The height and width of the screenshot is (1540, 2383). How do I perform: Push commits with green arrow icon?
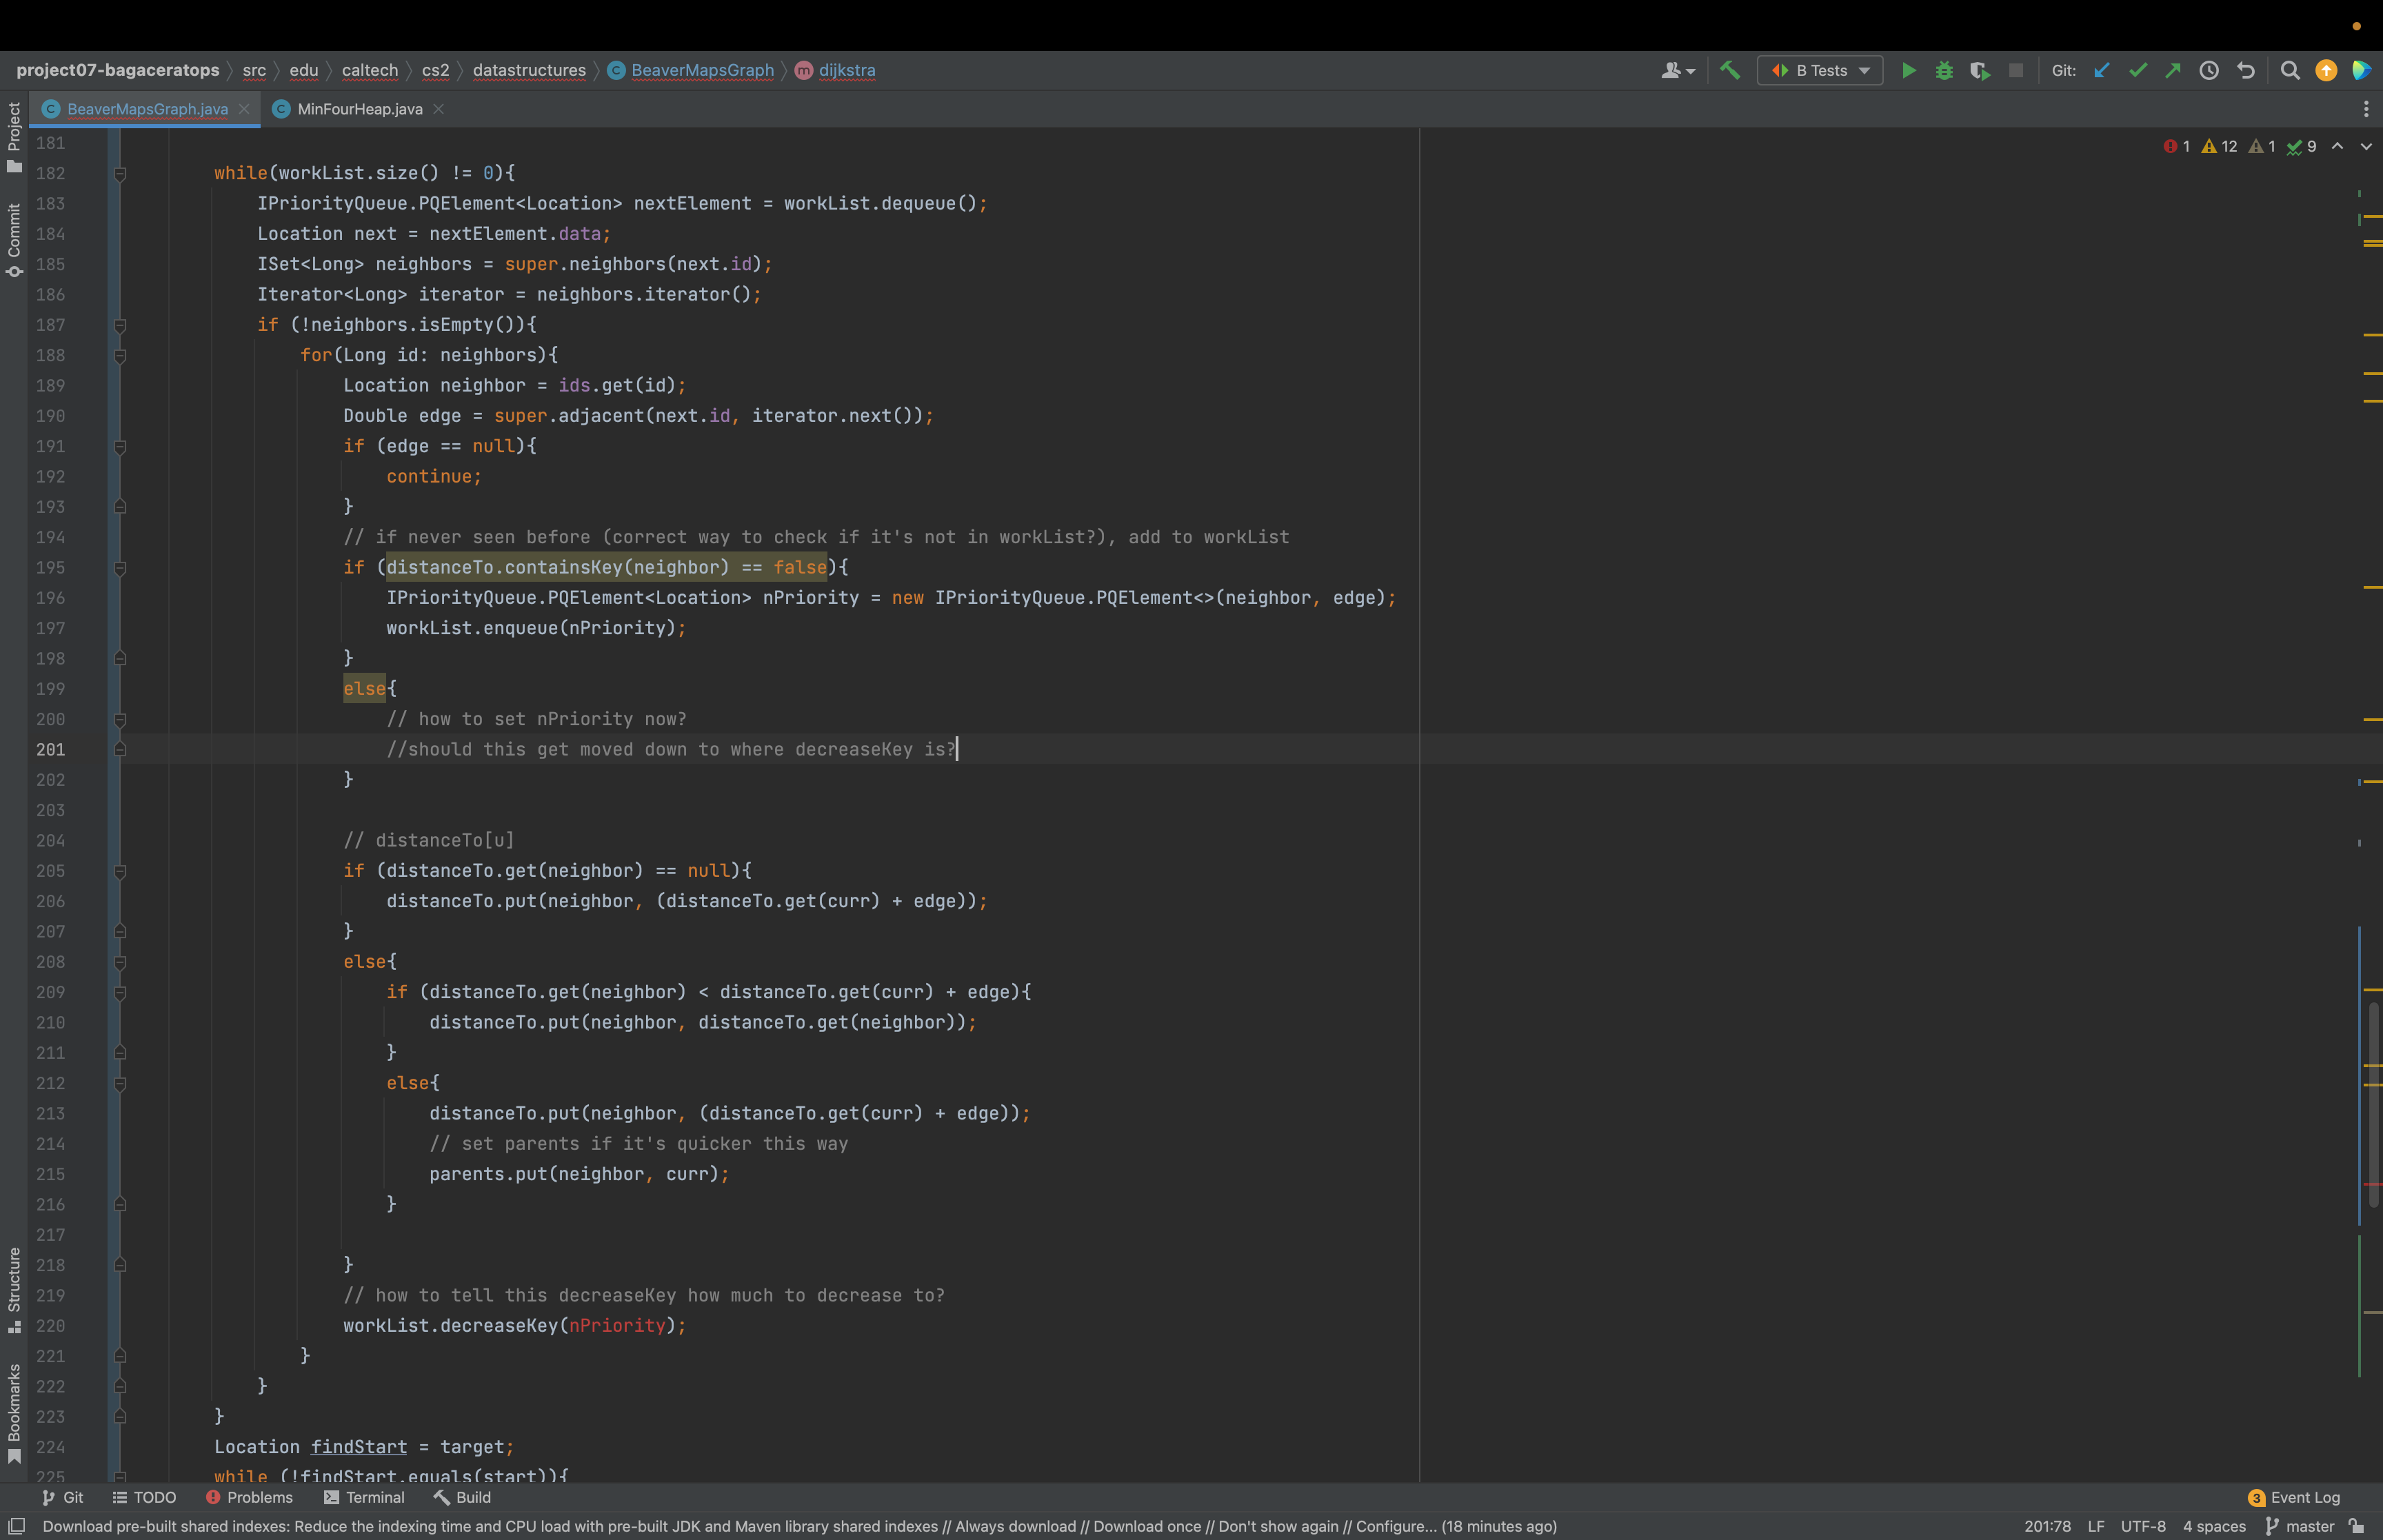click(2172, 71)
